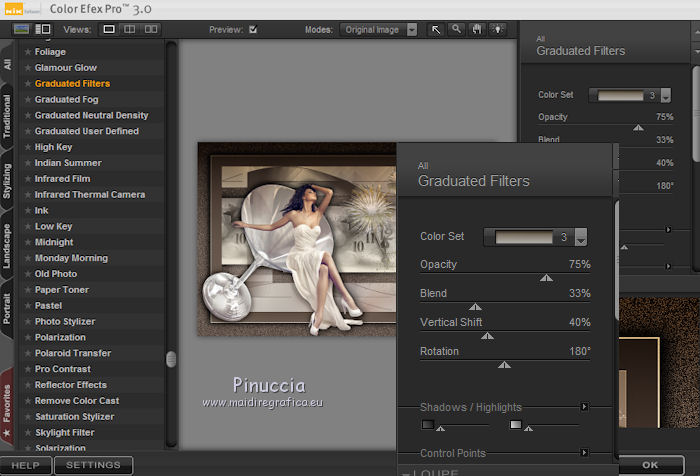The image size is (700, 476).
Task: Expand the Shadows / Highlights section
Action: 584,407
